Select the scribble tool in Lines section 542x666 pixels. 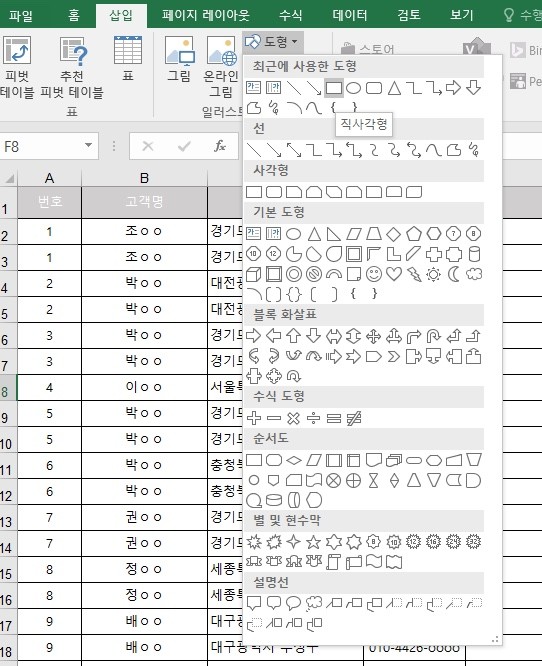pos(474,150)
